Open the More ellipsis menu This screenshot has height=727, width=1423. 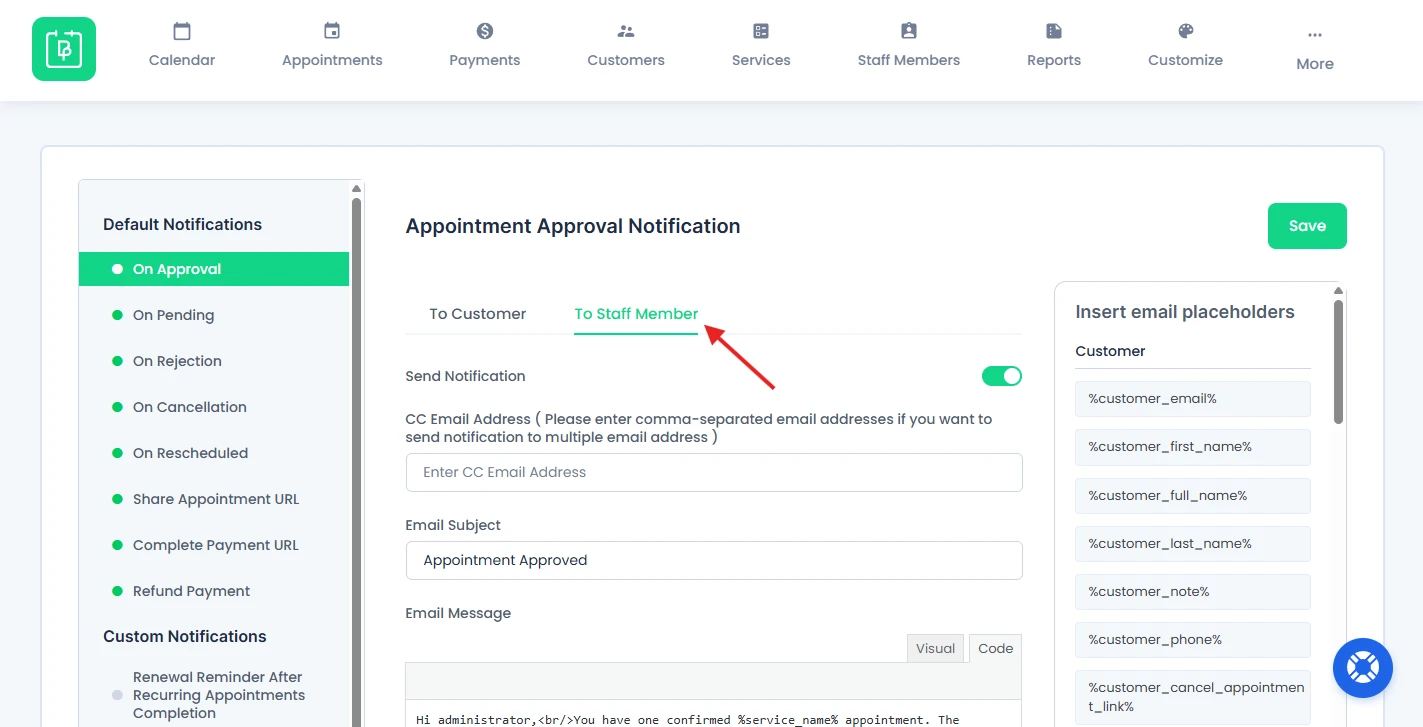point(1315,35)
